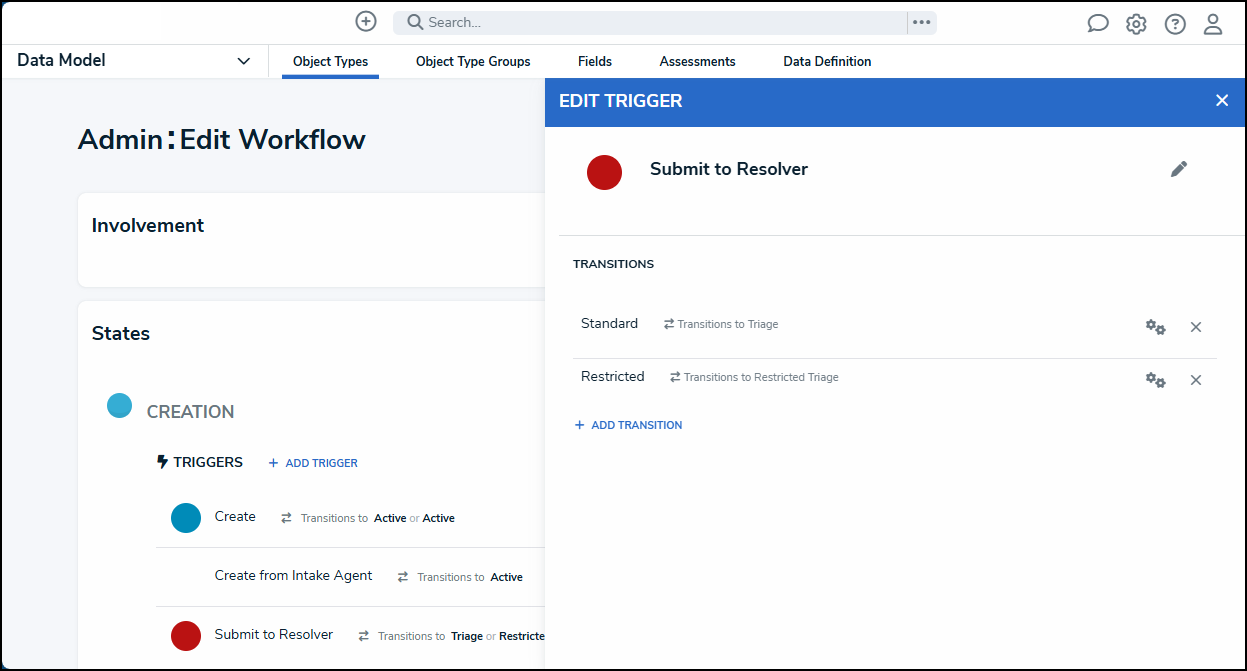Viewport: 1247px width, 671px height.
Task: Click into the Search input field
Action: pos(650,22)
